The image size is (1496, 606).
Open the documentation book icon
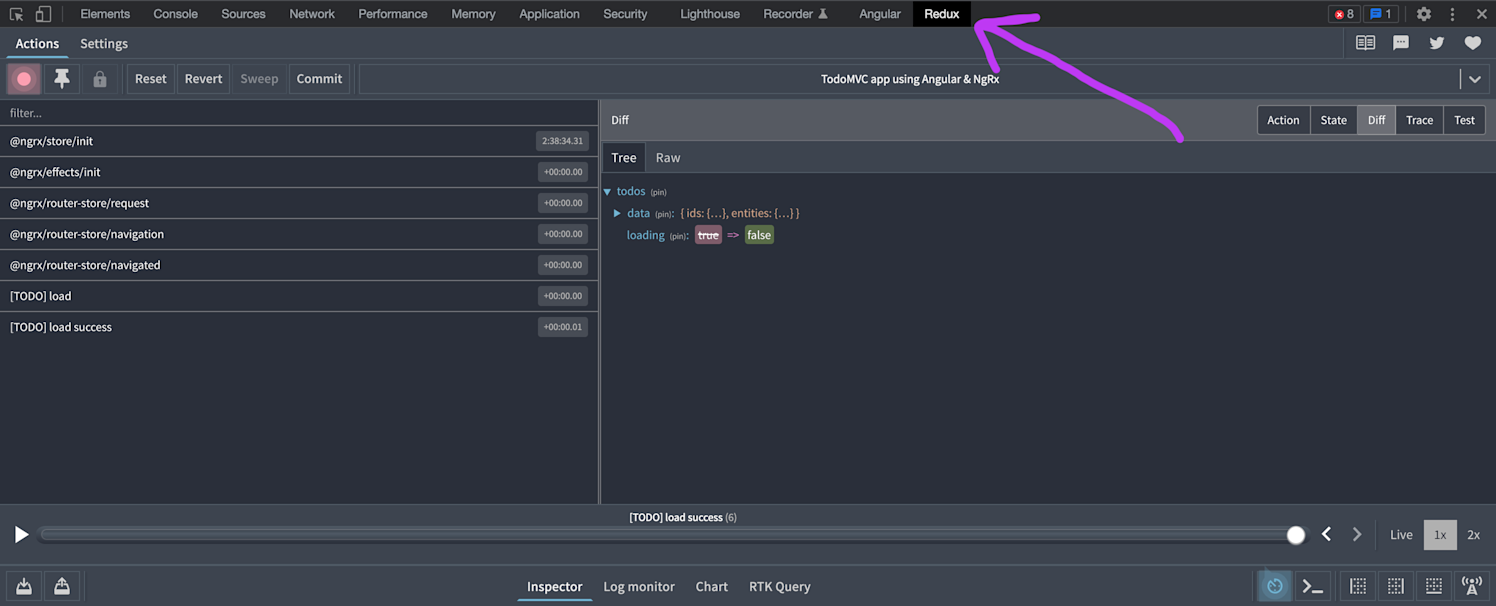[1365, 43]
